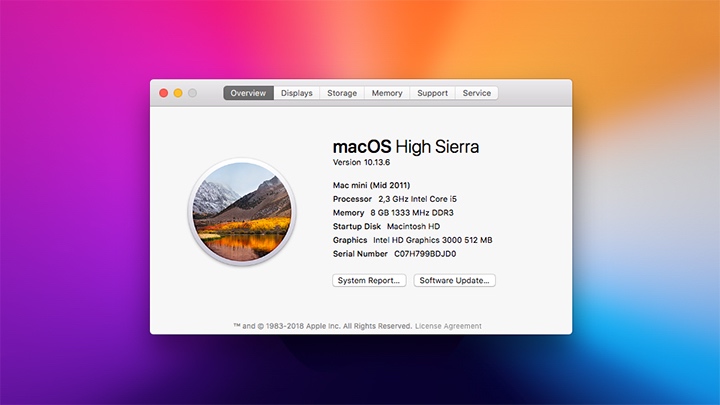Switch to the Service tab

(477, 93)
